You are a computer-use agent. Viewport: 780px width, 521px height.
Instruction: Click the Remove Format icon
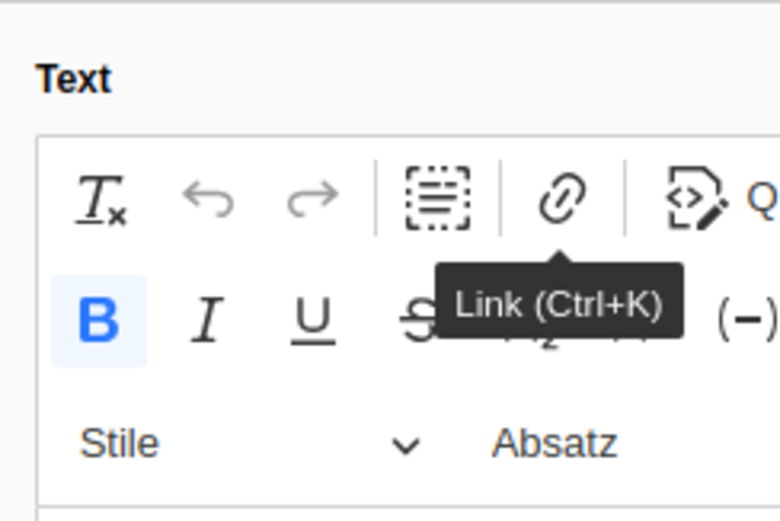pyautogui.click(x=101, y=199)
